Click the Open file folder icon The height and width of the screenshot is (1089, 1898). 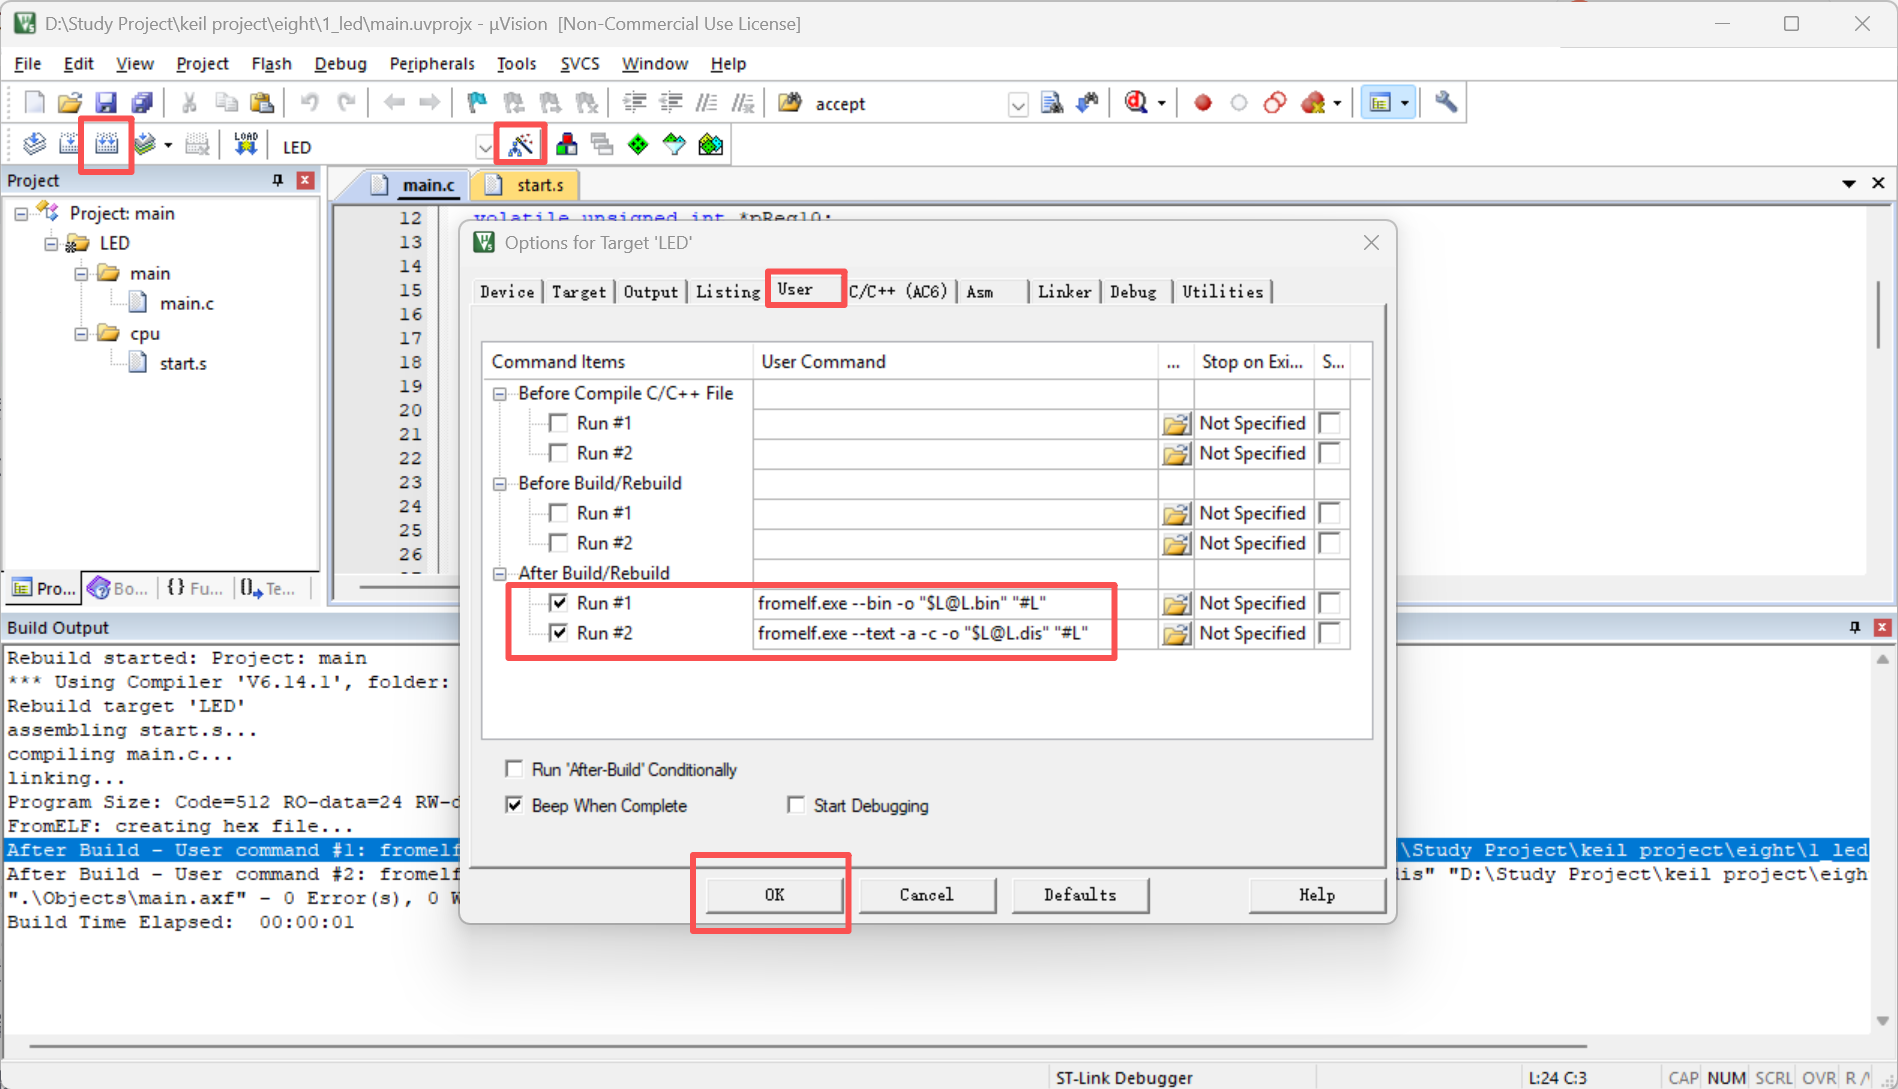(x=70, y=103)
